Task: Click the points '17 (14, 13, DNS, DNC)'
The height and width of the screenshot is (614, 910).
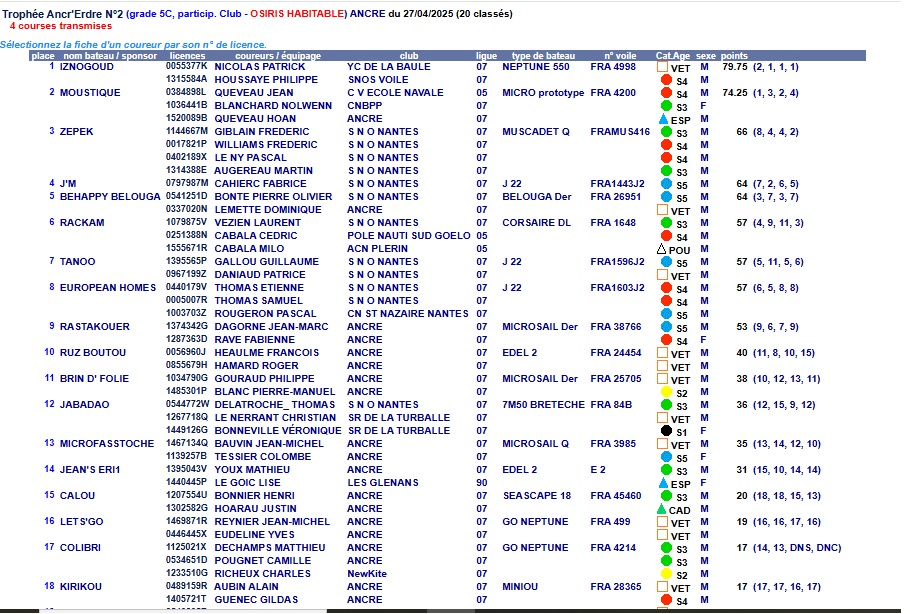Action: [x=789, y=547]
